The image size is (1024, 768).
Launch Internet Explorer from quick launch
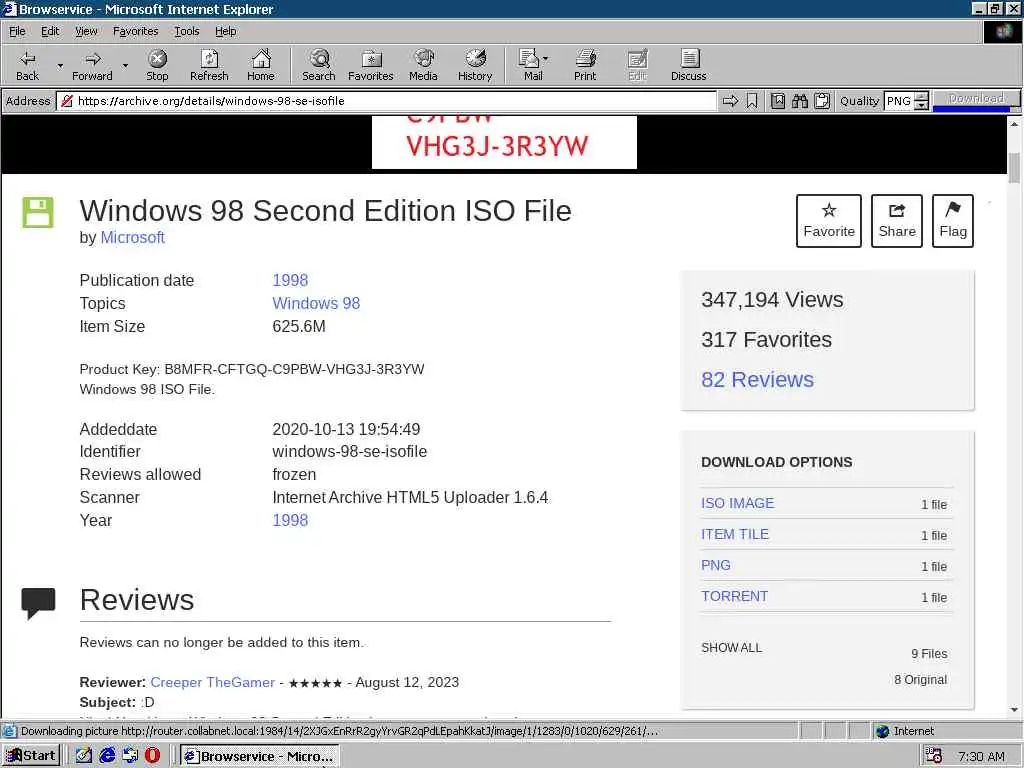[x=107, y=755]
